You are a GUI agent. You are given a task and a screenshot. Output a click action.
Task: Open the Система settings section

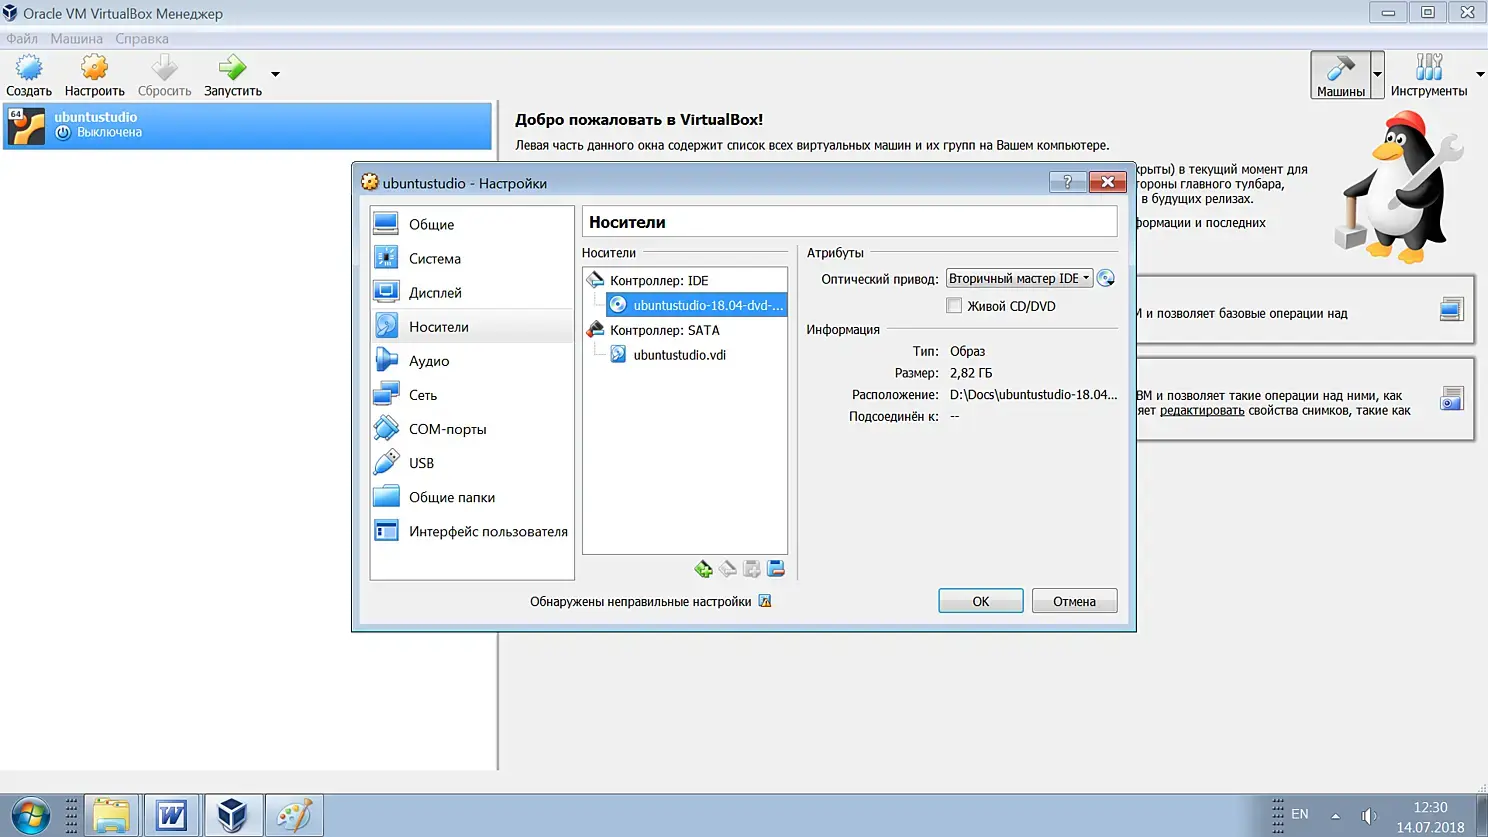coord(472,258)
